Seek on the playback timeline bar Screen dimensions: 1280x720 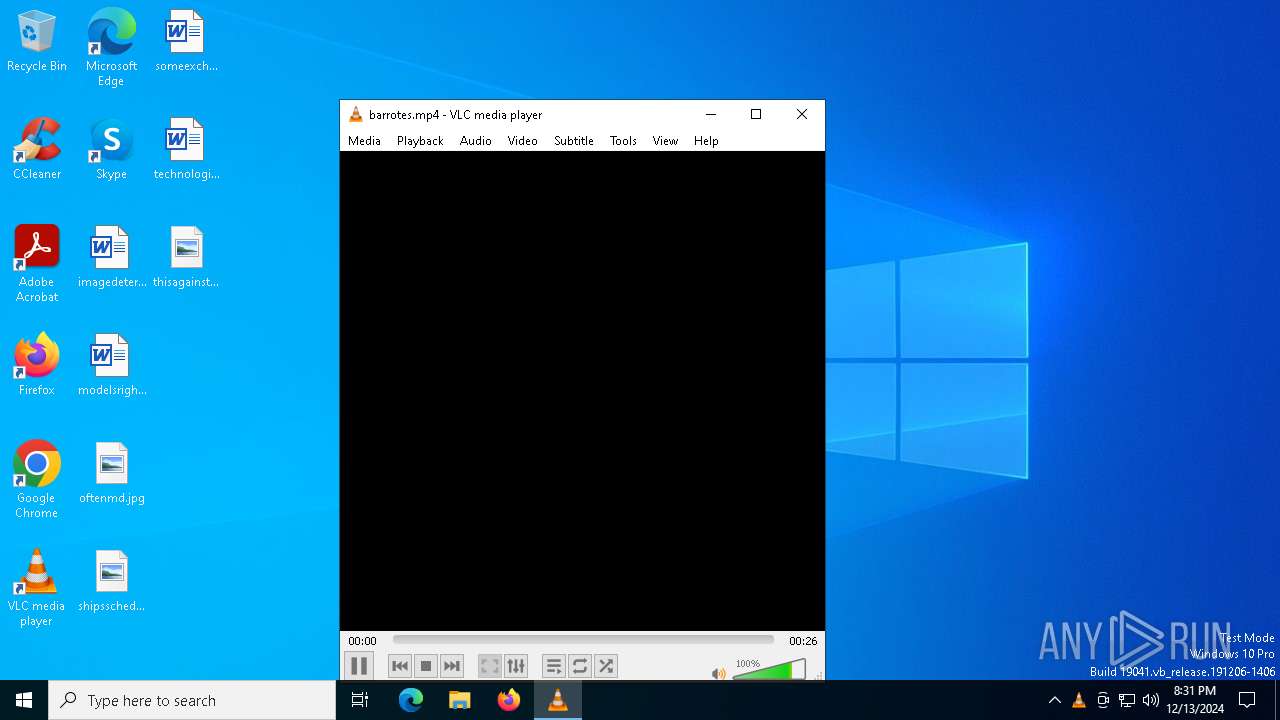click(583, 640)
